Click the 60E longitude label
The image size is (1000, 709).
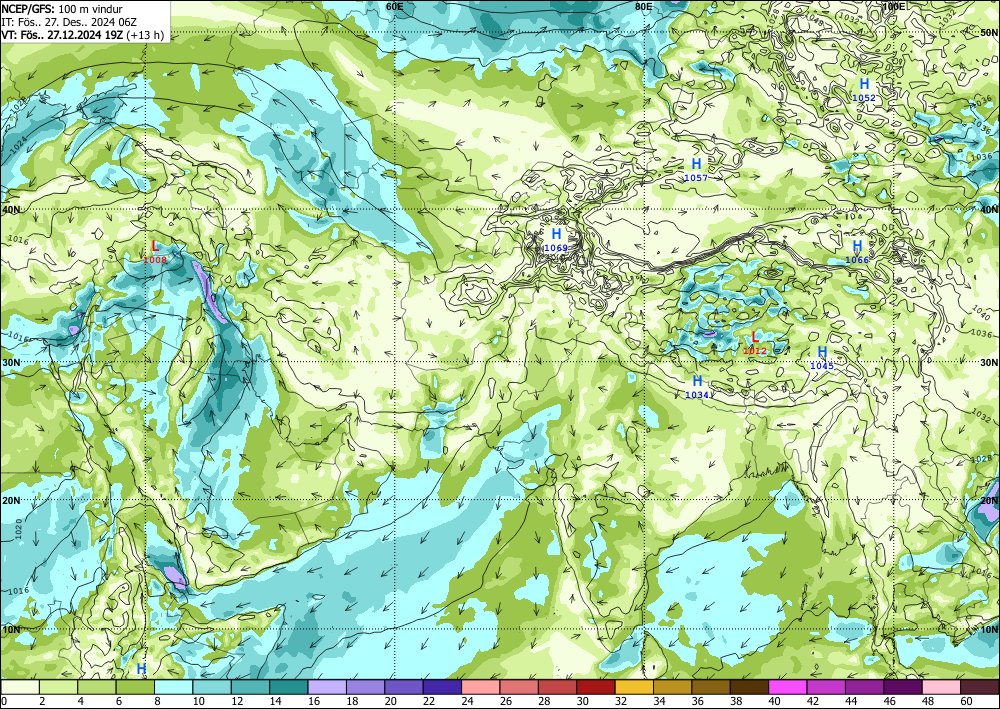click(395, 6)
